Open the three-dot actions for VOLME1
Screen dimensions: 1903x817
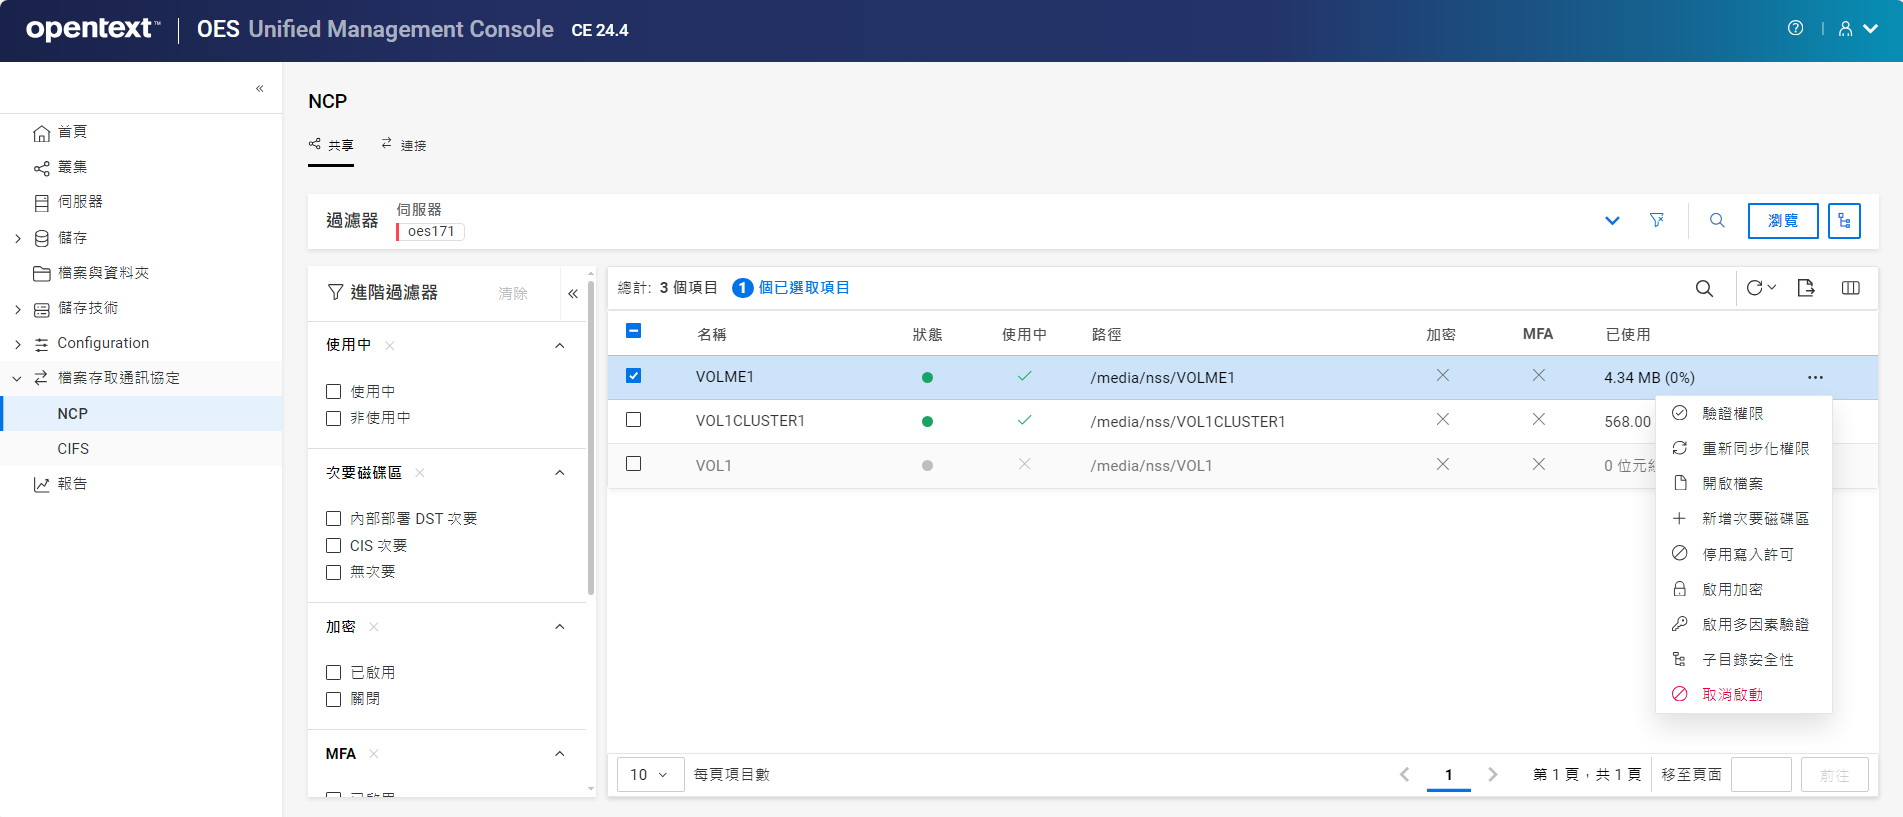(1815, 377)
